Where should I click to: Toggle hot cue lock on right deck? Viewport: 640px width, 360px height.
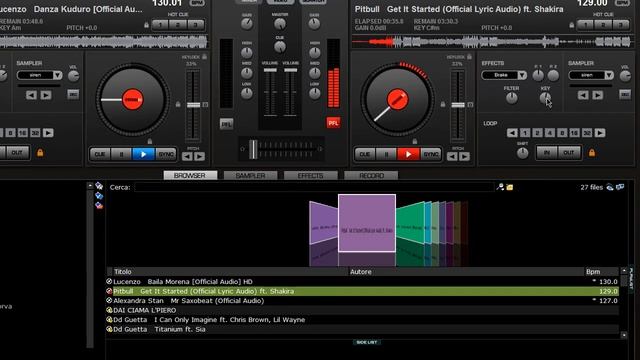[x=571, y=25]
